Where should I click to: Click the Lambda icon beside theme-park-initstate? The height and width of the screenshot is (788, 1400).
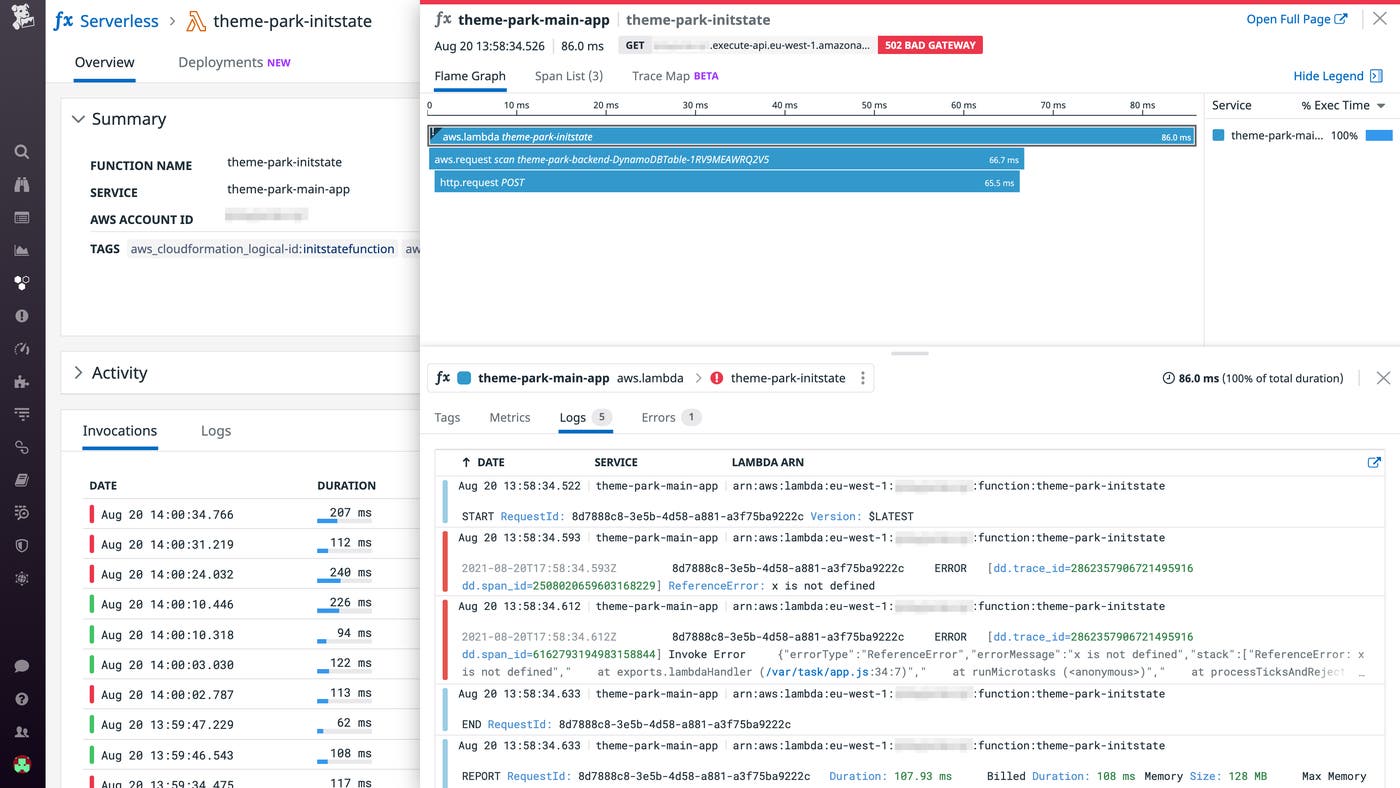(x=196, y=21)
